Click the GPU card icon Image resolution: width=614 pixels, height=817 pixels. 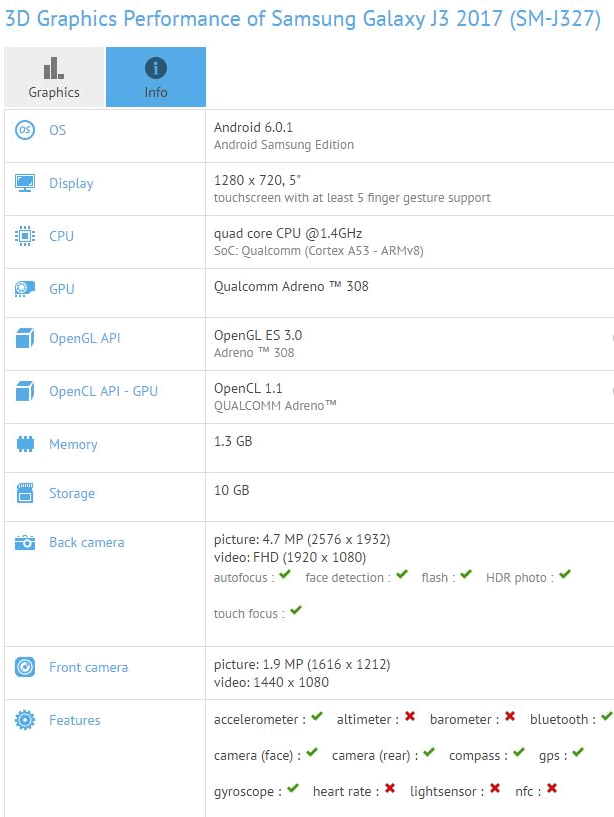25,289
